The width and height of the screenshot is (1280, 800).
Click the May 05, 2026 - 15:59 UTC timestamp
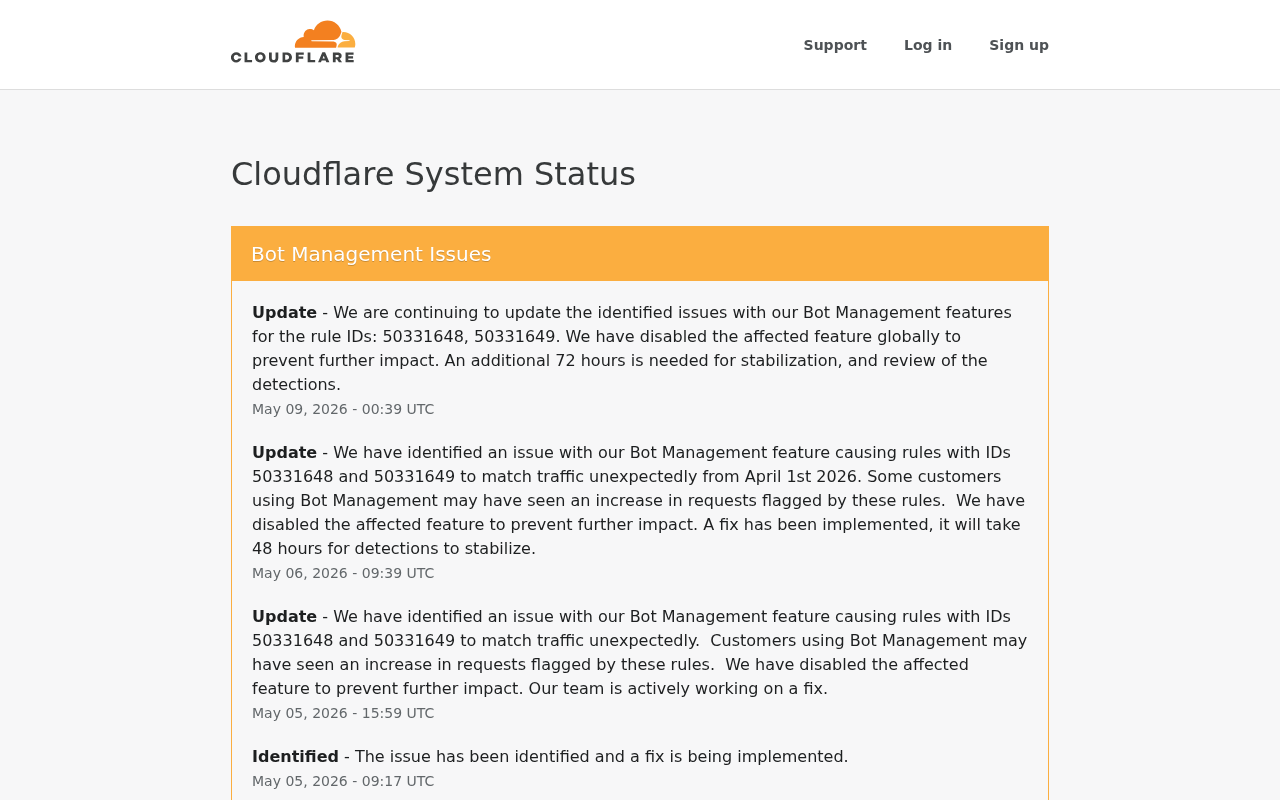coord(343,713)
